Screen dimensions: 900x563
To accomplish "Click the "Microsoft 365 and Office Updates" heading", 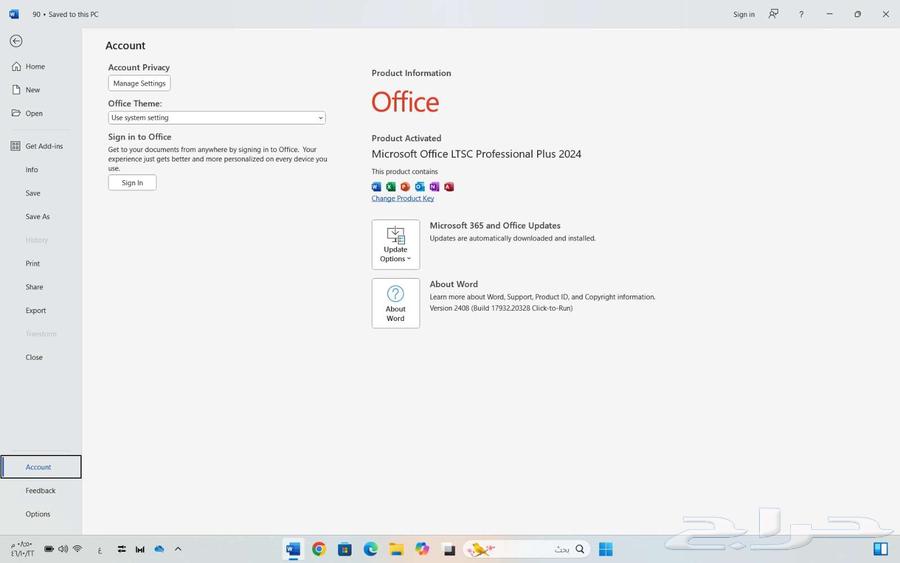I will [x=495, y=226].
